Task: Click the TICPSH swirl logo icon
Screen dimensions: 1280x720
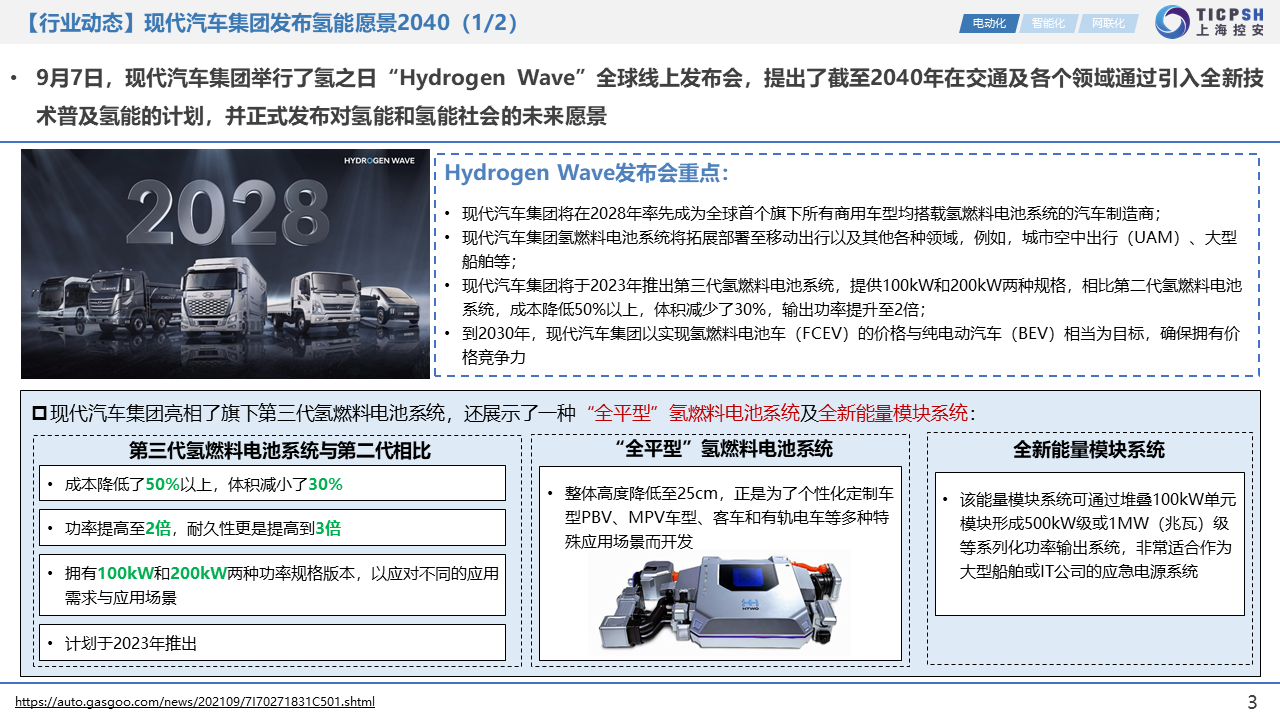Action: 1173,22
